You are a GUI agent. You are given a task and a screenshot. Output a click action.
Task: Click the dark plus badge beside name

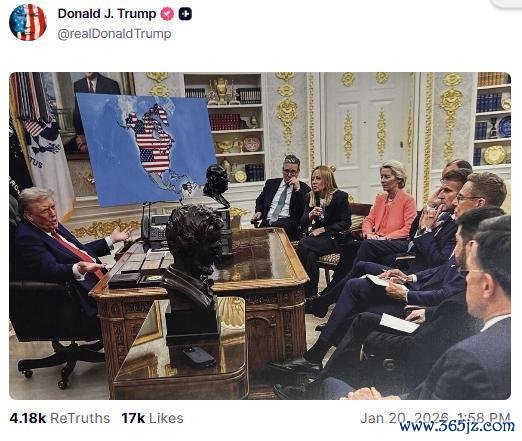(x=185, y=14)
